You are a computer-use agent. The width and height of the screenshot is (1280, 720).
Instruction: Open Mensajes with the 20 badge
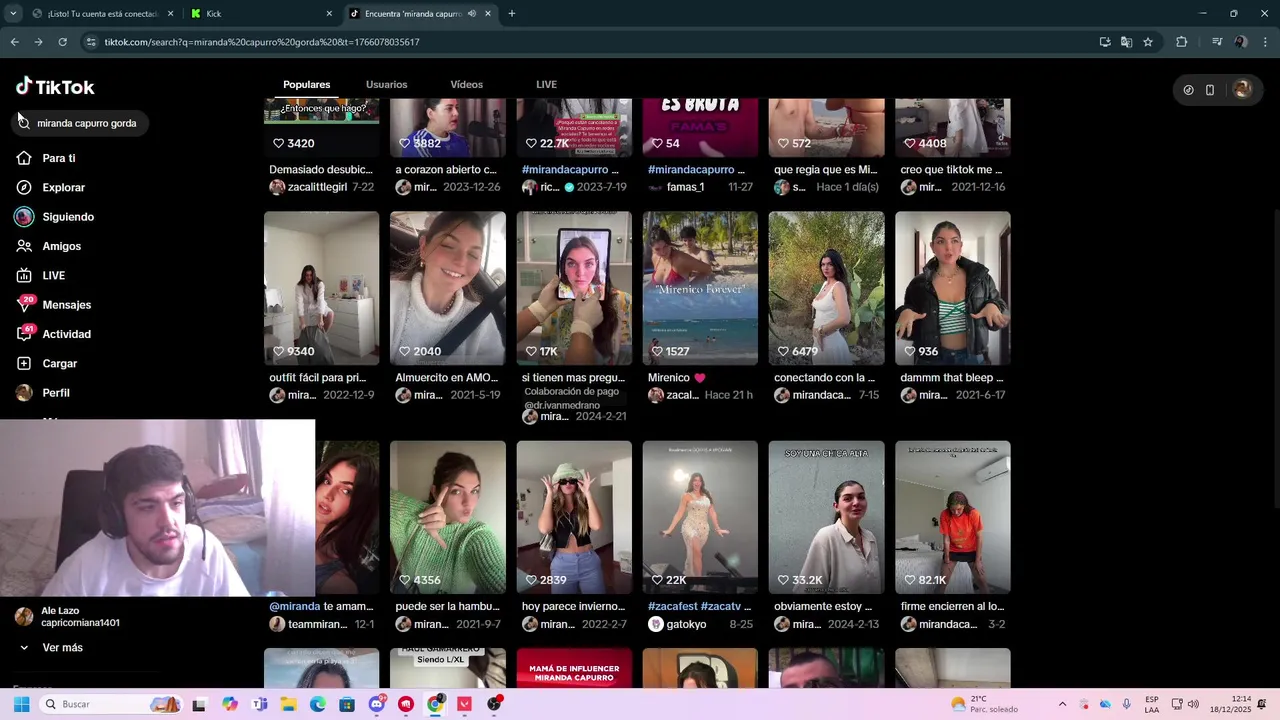54,304
